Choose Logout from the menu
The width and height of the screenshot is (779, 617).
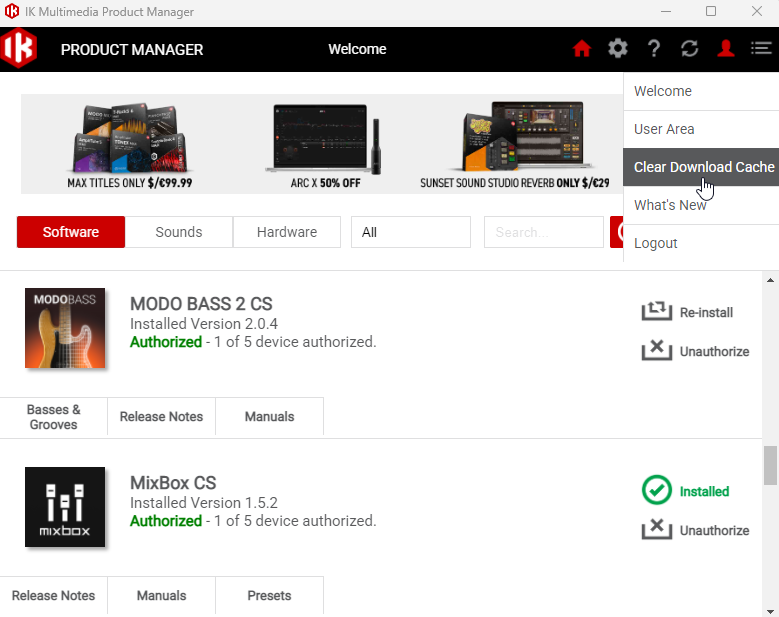701,243
